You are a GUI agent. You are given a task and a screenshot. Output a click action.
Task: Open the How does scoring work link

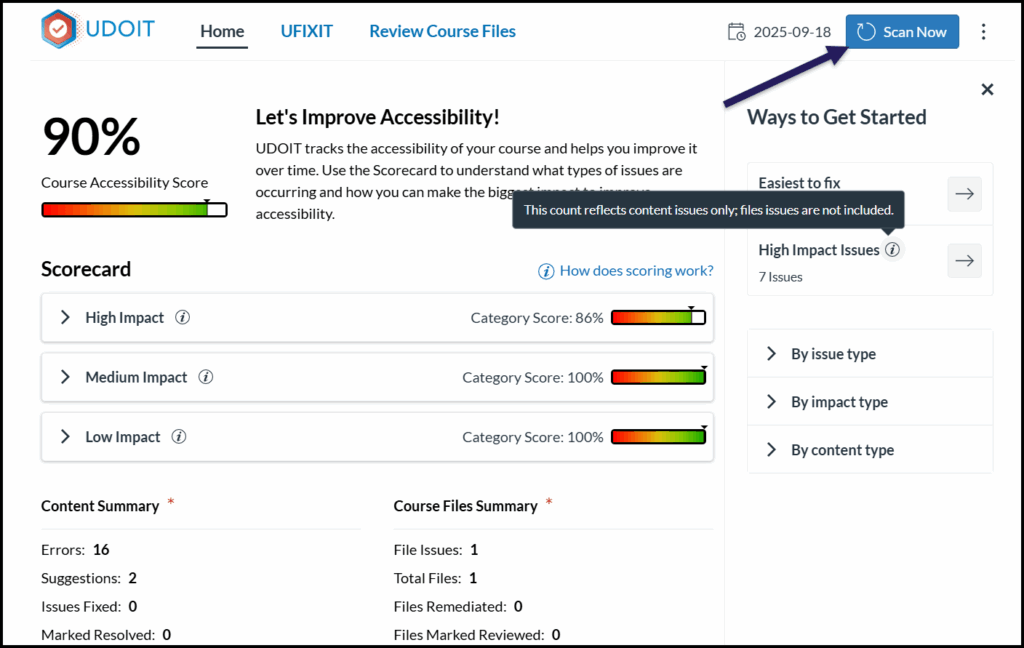636,271
